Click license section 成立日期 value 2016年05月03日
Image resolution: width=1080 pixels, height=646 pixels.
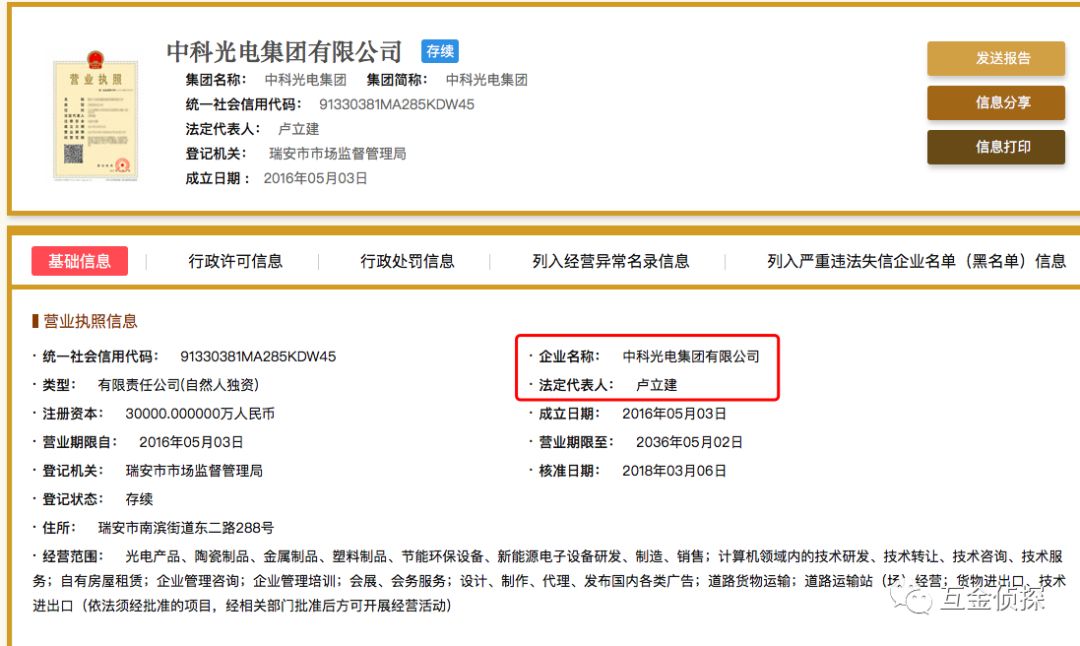[x=674, y=414]
